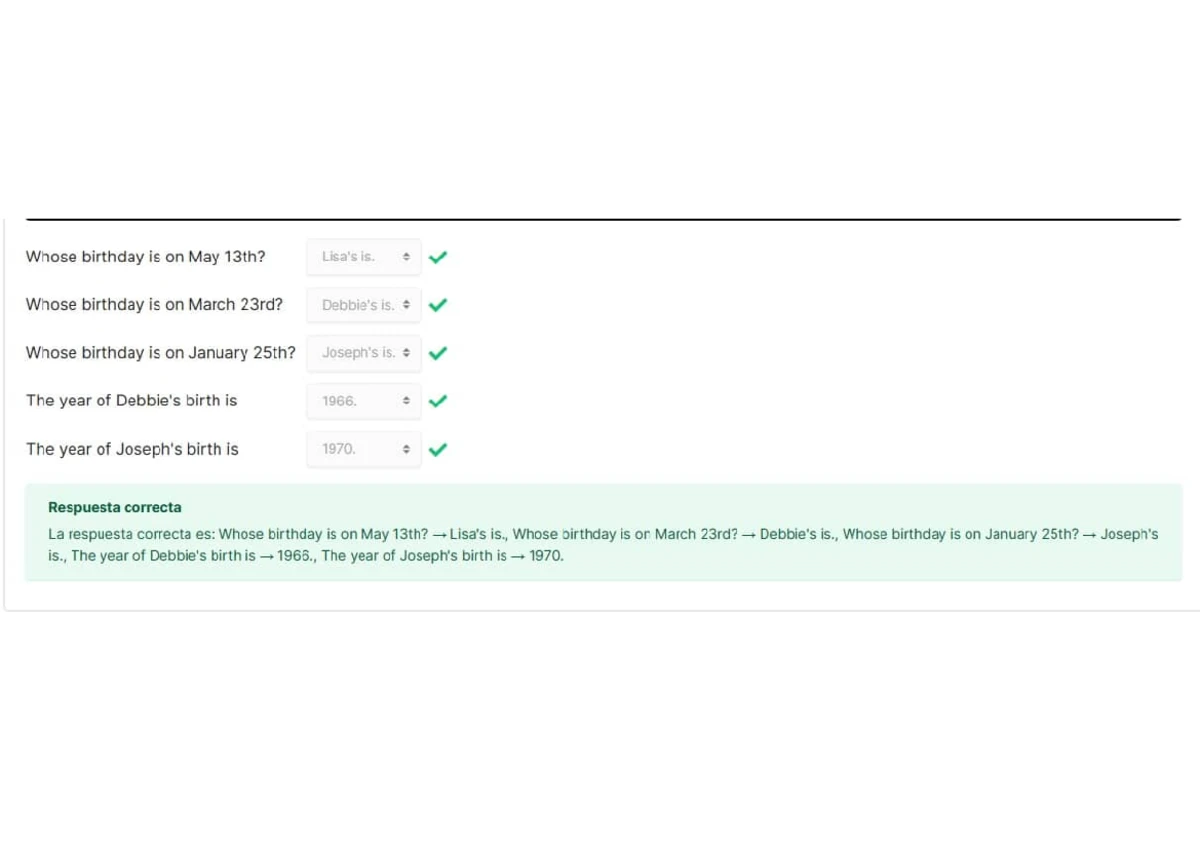Click the green checkmark beside Joseph's is
This screenshot has height=848, width=1200.
[x=437, y=353]
